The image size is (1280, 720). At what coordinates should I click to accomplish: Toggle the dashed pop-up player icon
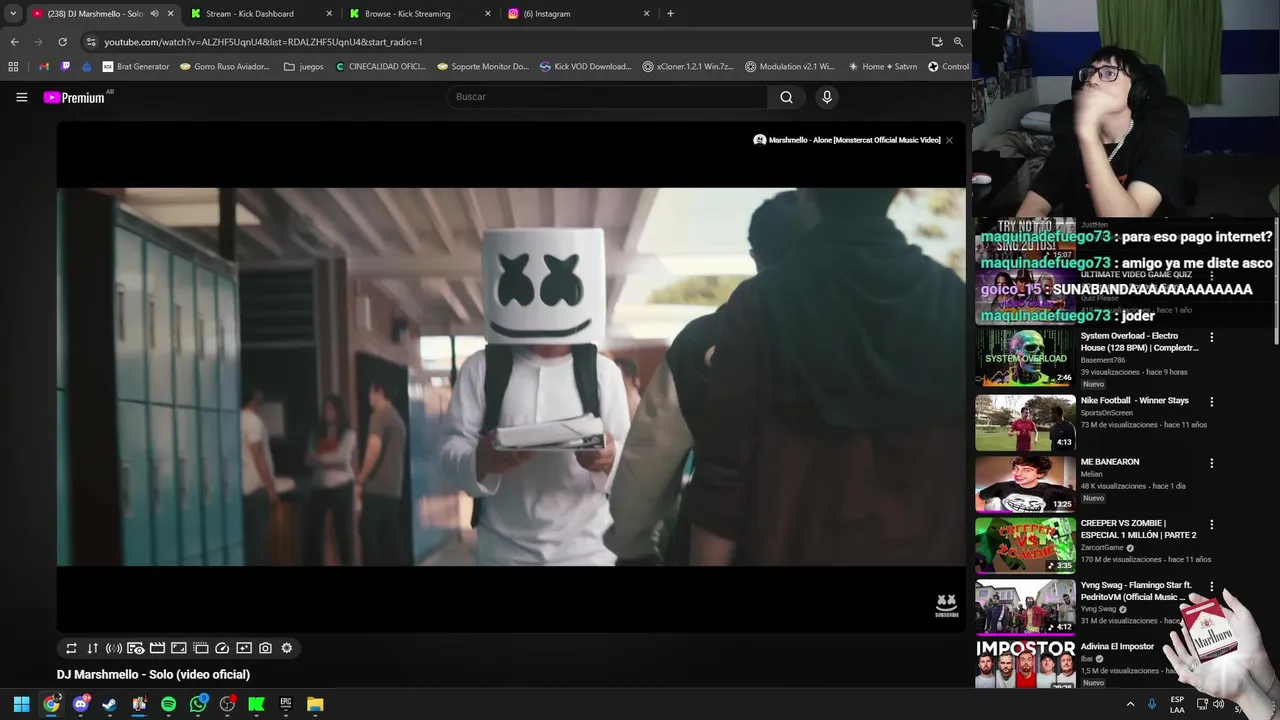click(x=200, y=648)
